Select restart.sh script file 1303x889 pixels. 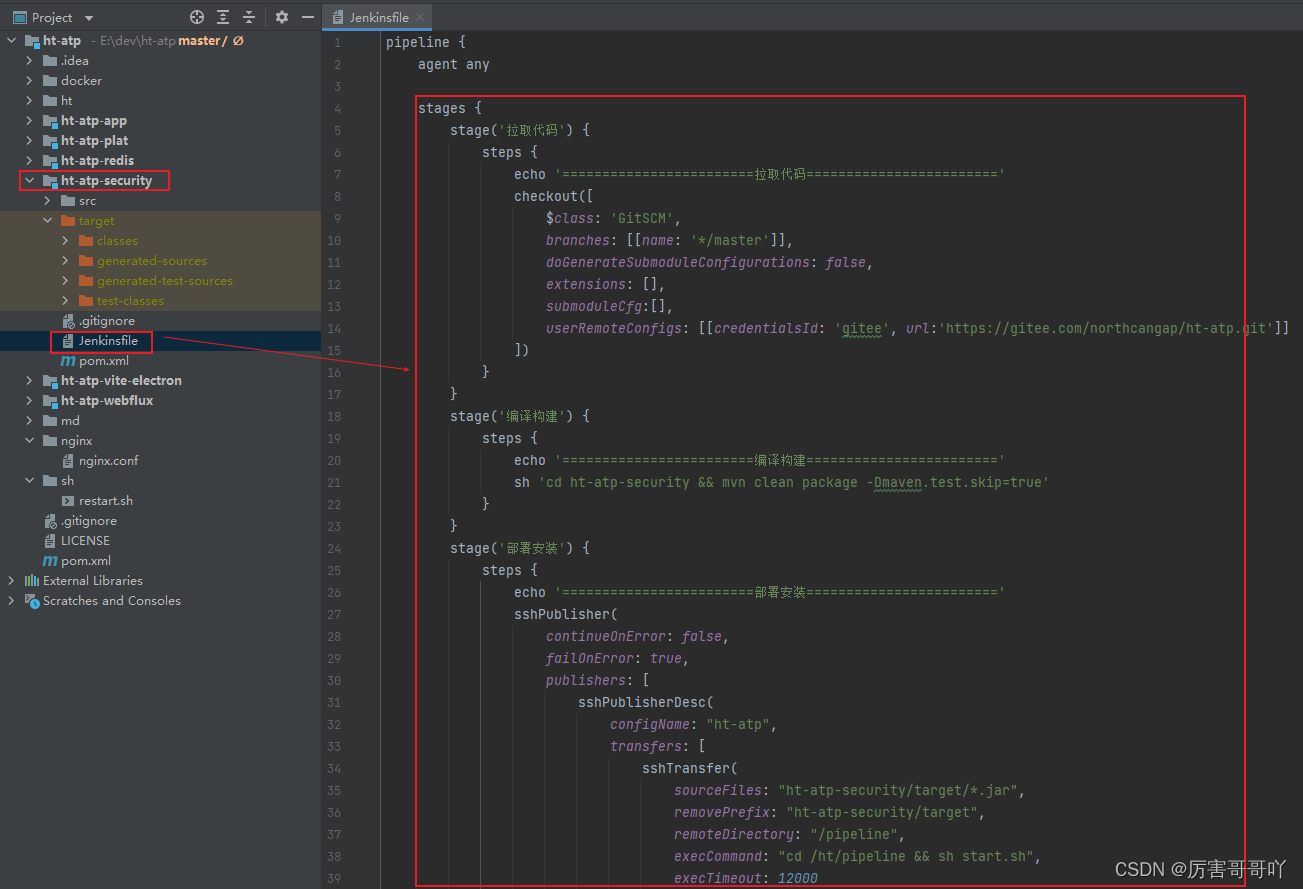[105, 501]
